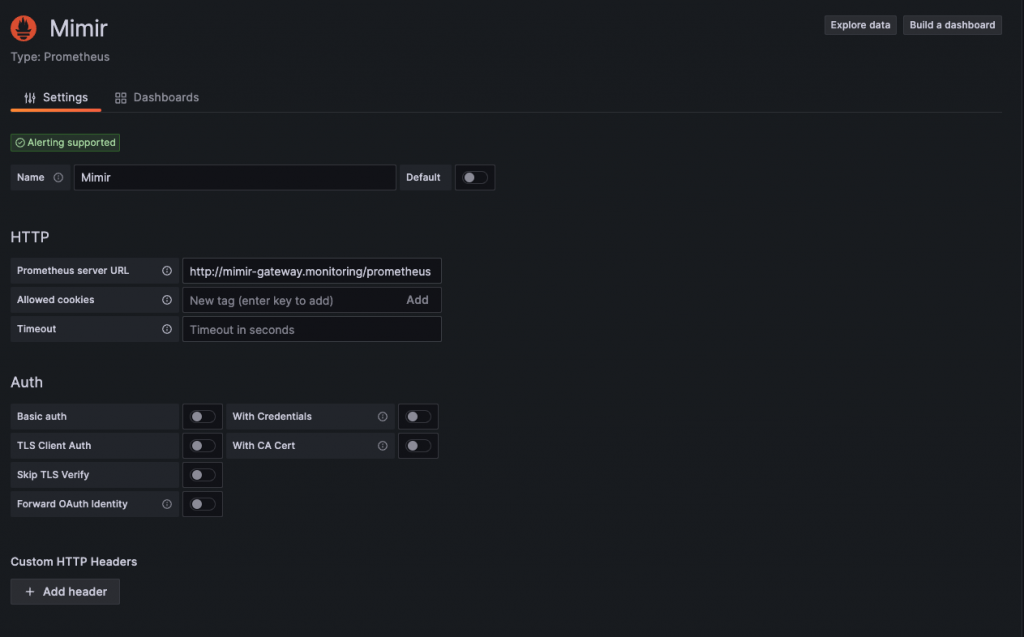The image size is (1024, 637).
Task: Click the TLS Client Auth label
Action: pos(54,446)
